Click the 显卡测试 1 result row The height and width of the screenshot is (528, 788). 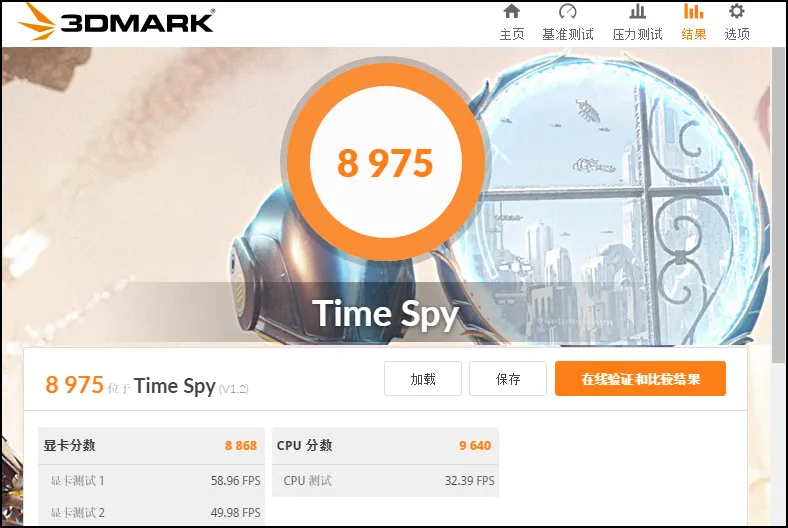tap(151, 481)
